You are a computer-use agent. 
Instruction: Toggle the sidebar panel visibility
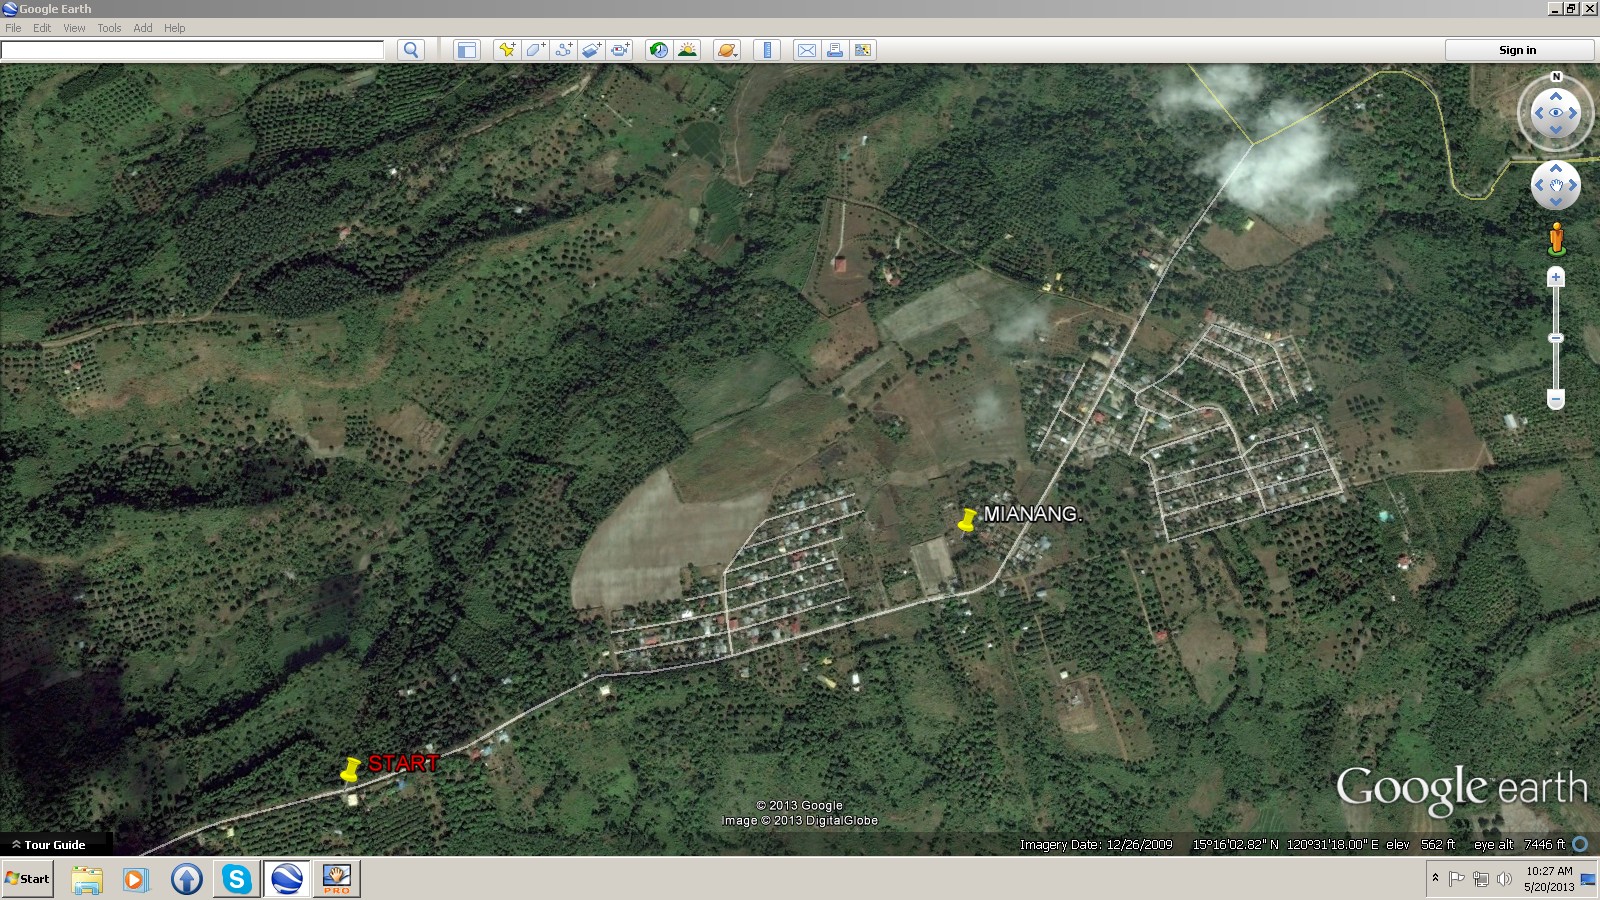pos(466,50)
